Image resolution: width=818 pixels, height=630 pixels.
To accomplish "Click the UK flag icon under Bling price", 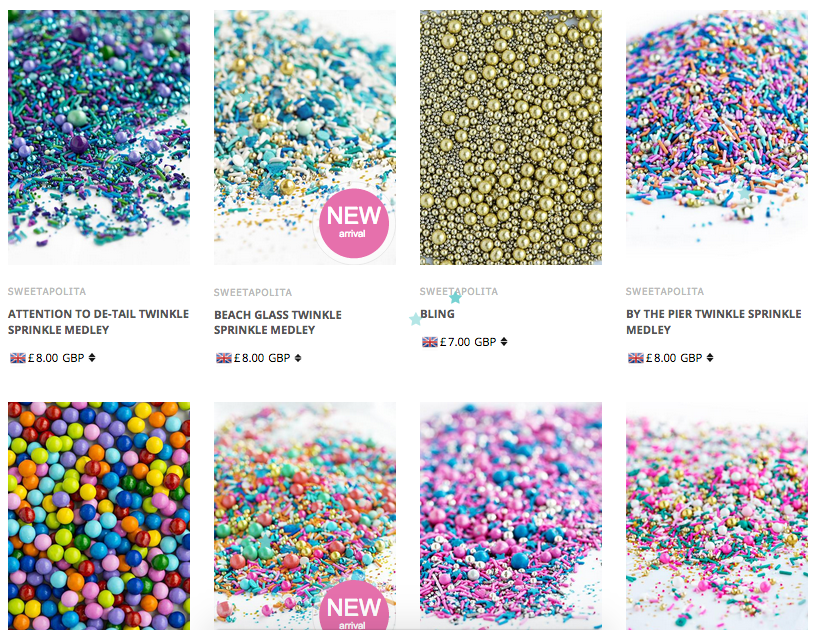I will [430, 342].
